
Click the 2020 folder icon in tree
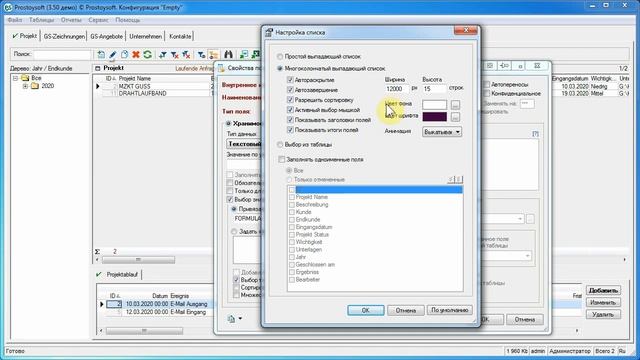[35, 86]
